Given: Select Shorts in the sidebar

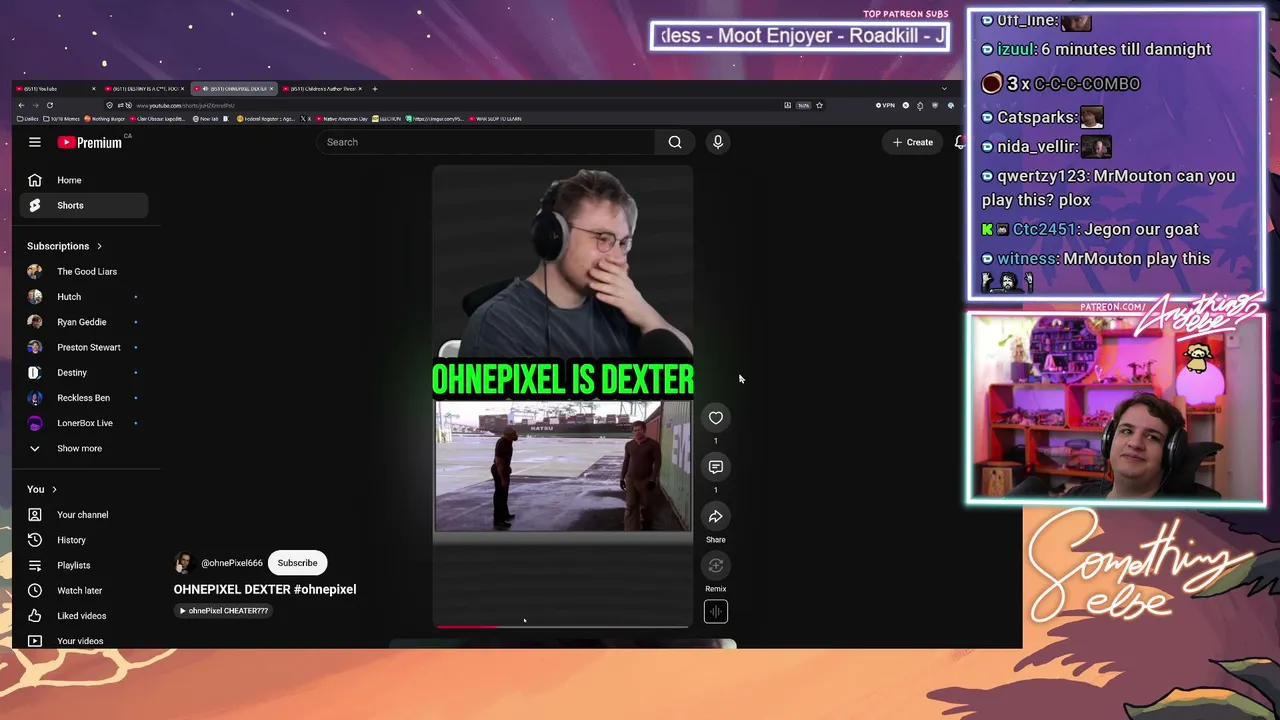Looking at the screenshot, I should click(x=84, y=205).
